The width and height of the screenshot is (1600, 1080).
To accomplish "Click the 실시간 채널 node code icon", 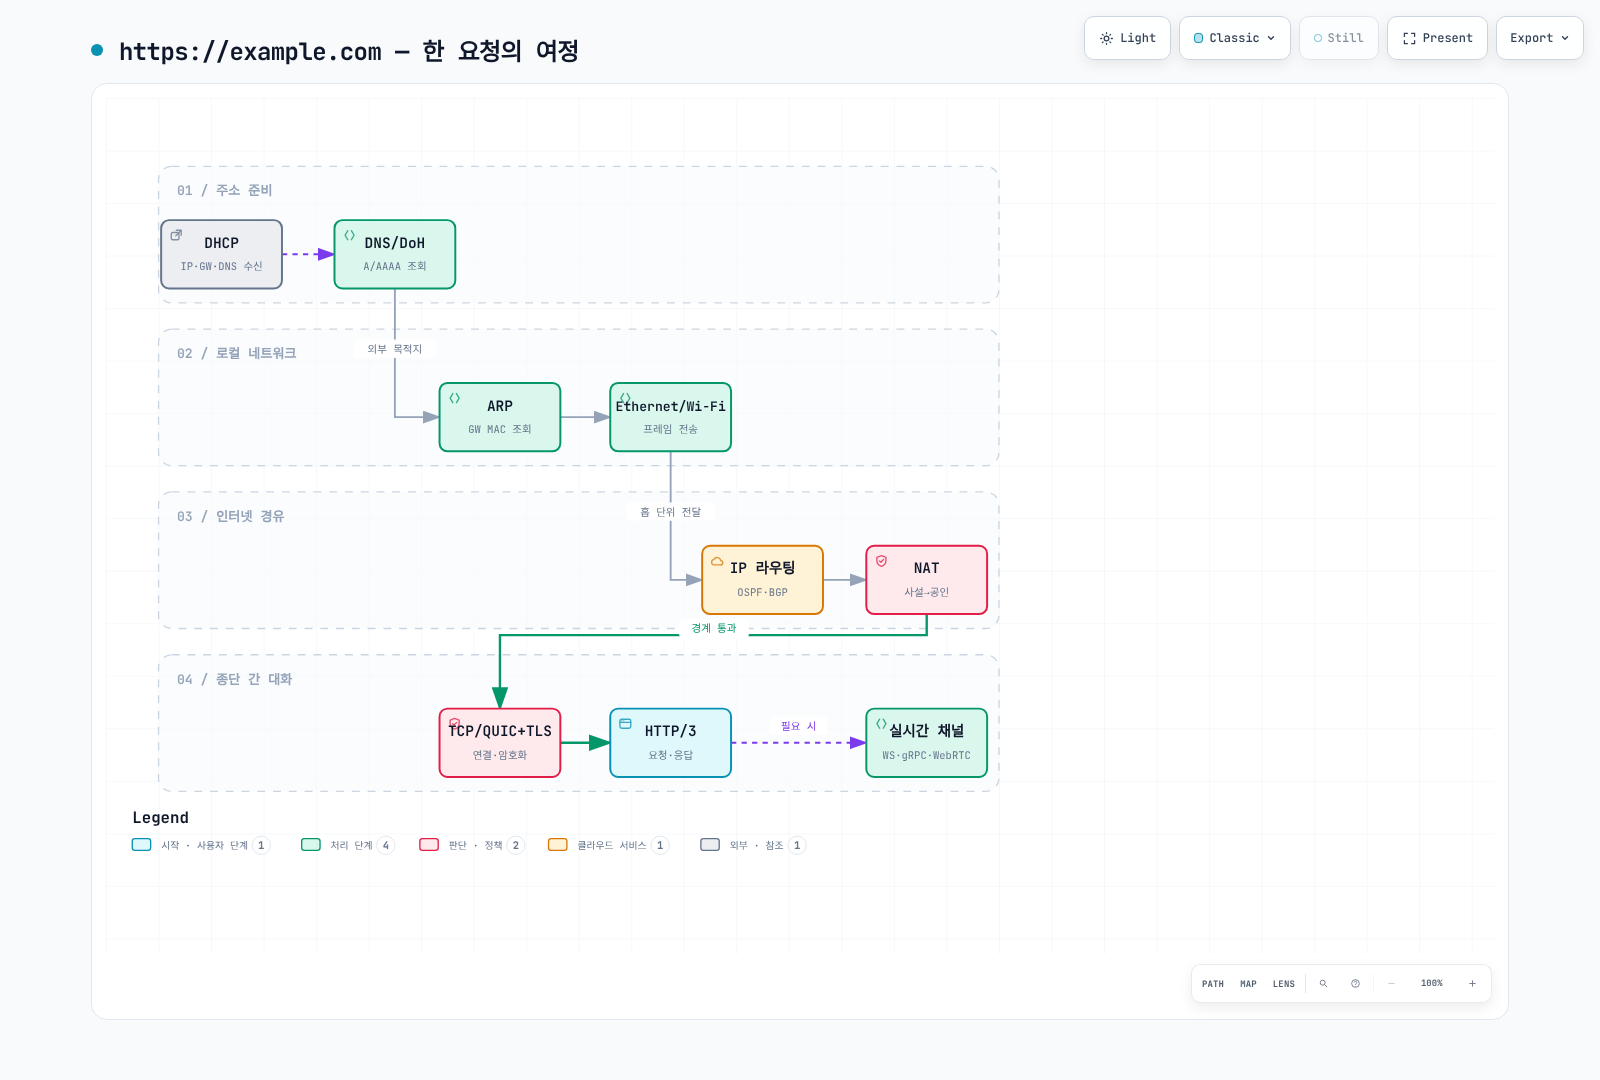I will click(x=881, y=723).
